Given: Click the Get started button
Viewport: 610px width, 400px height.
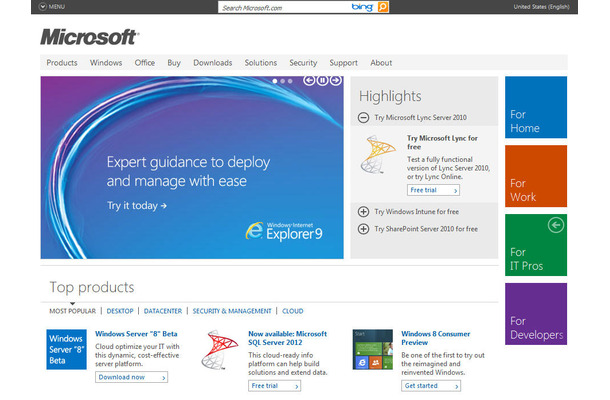Looking at the screenshot, I should tap(431, 386).
